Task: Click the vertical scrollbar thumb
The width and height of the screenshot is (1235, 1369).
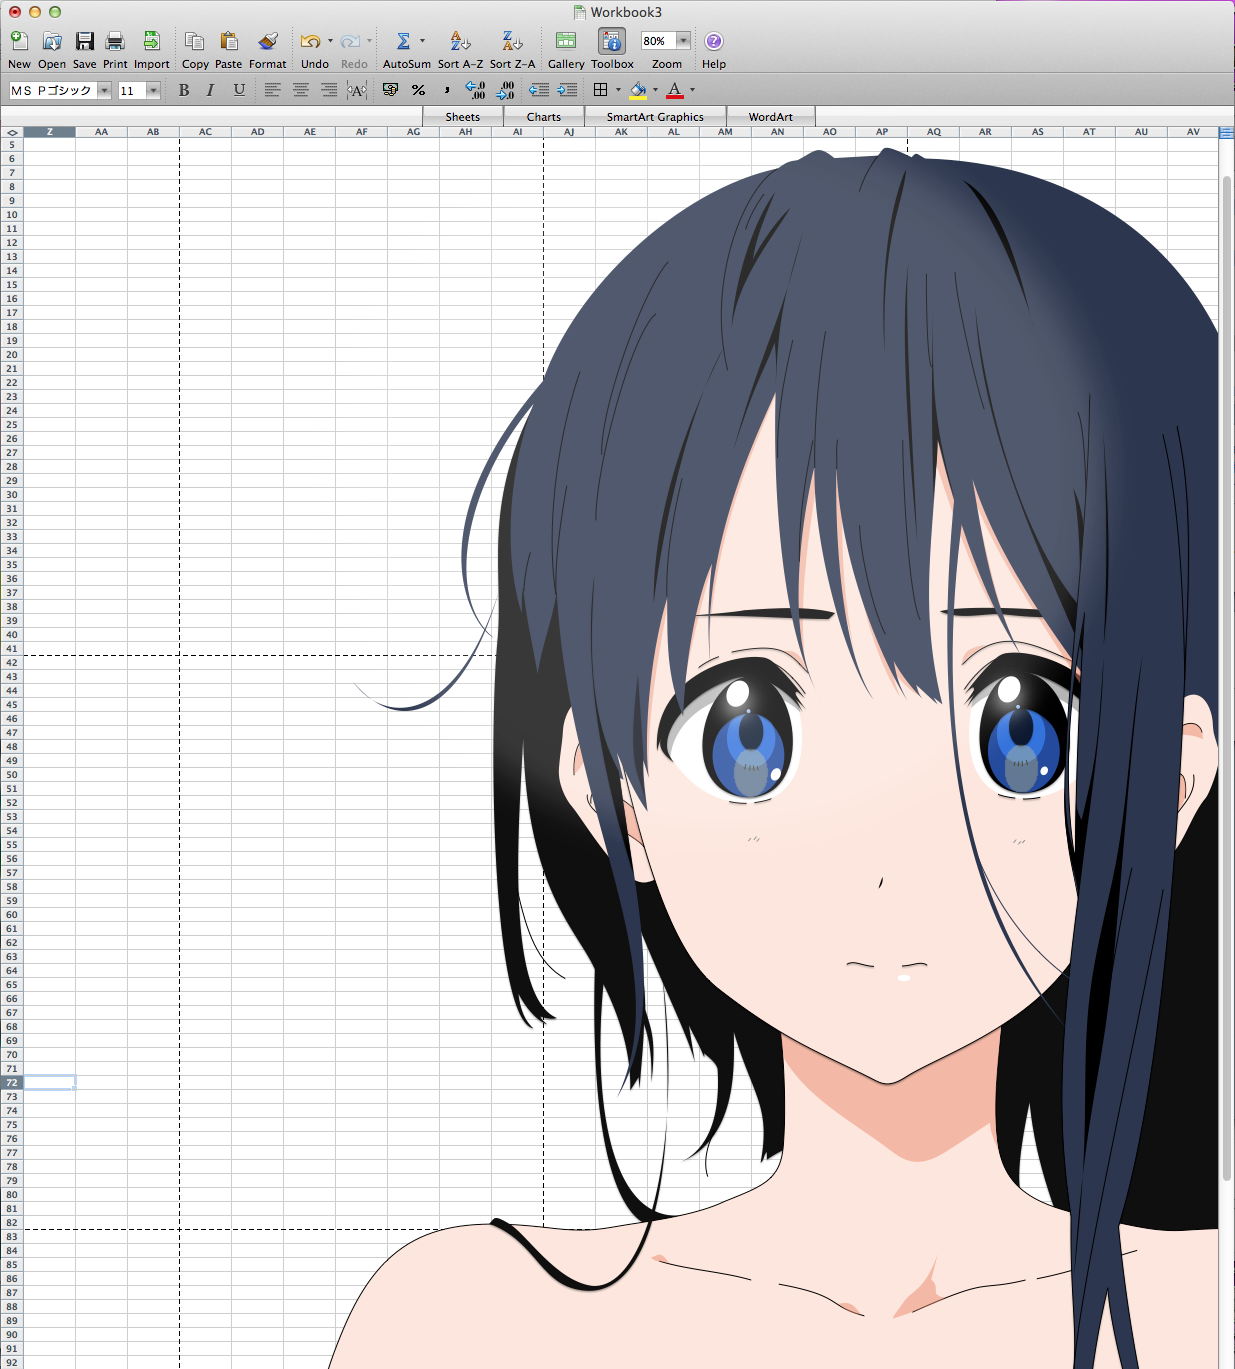Action: pos(1227,680)
